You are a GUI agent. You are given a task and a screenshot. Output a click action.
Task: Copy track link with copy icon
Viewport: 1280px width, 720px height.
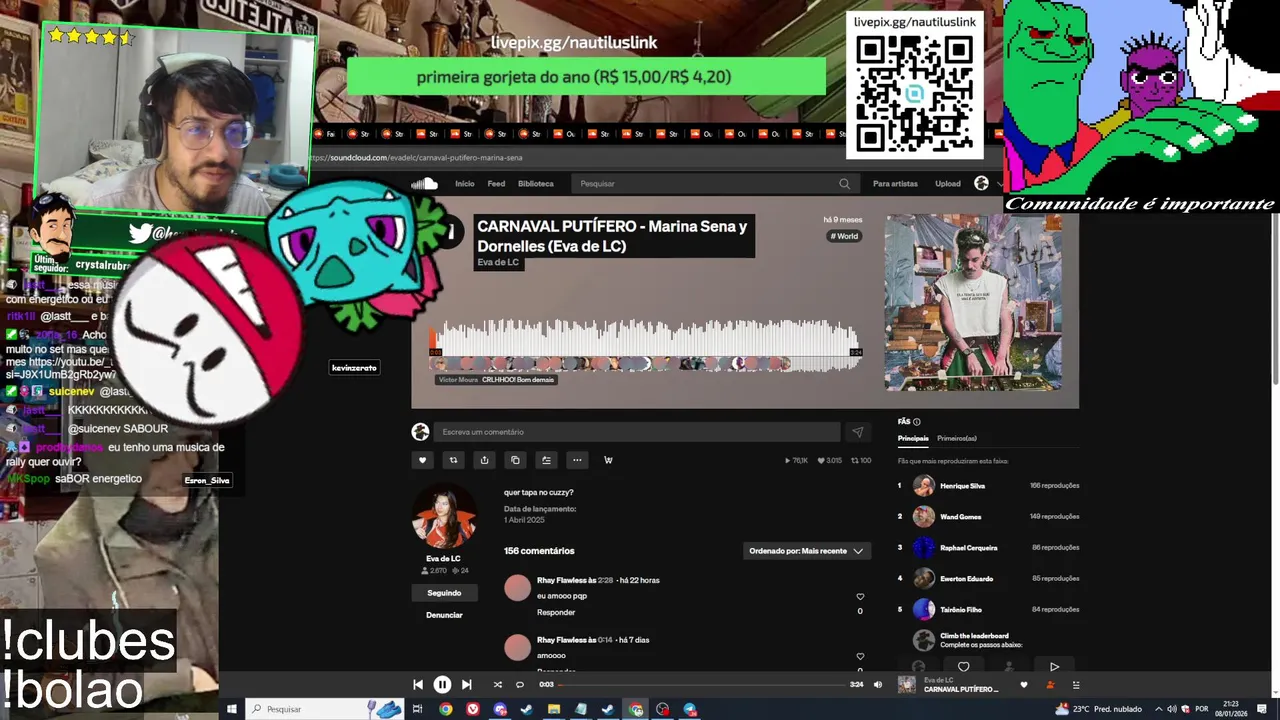[x=515, y=460]
